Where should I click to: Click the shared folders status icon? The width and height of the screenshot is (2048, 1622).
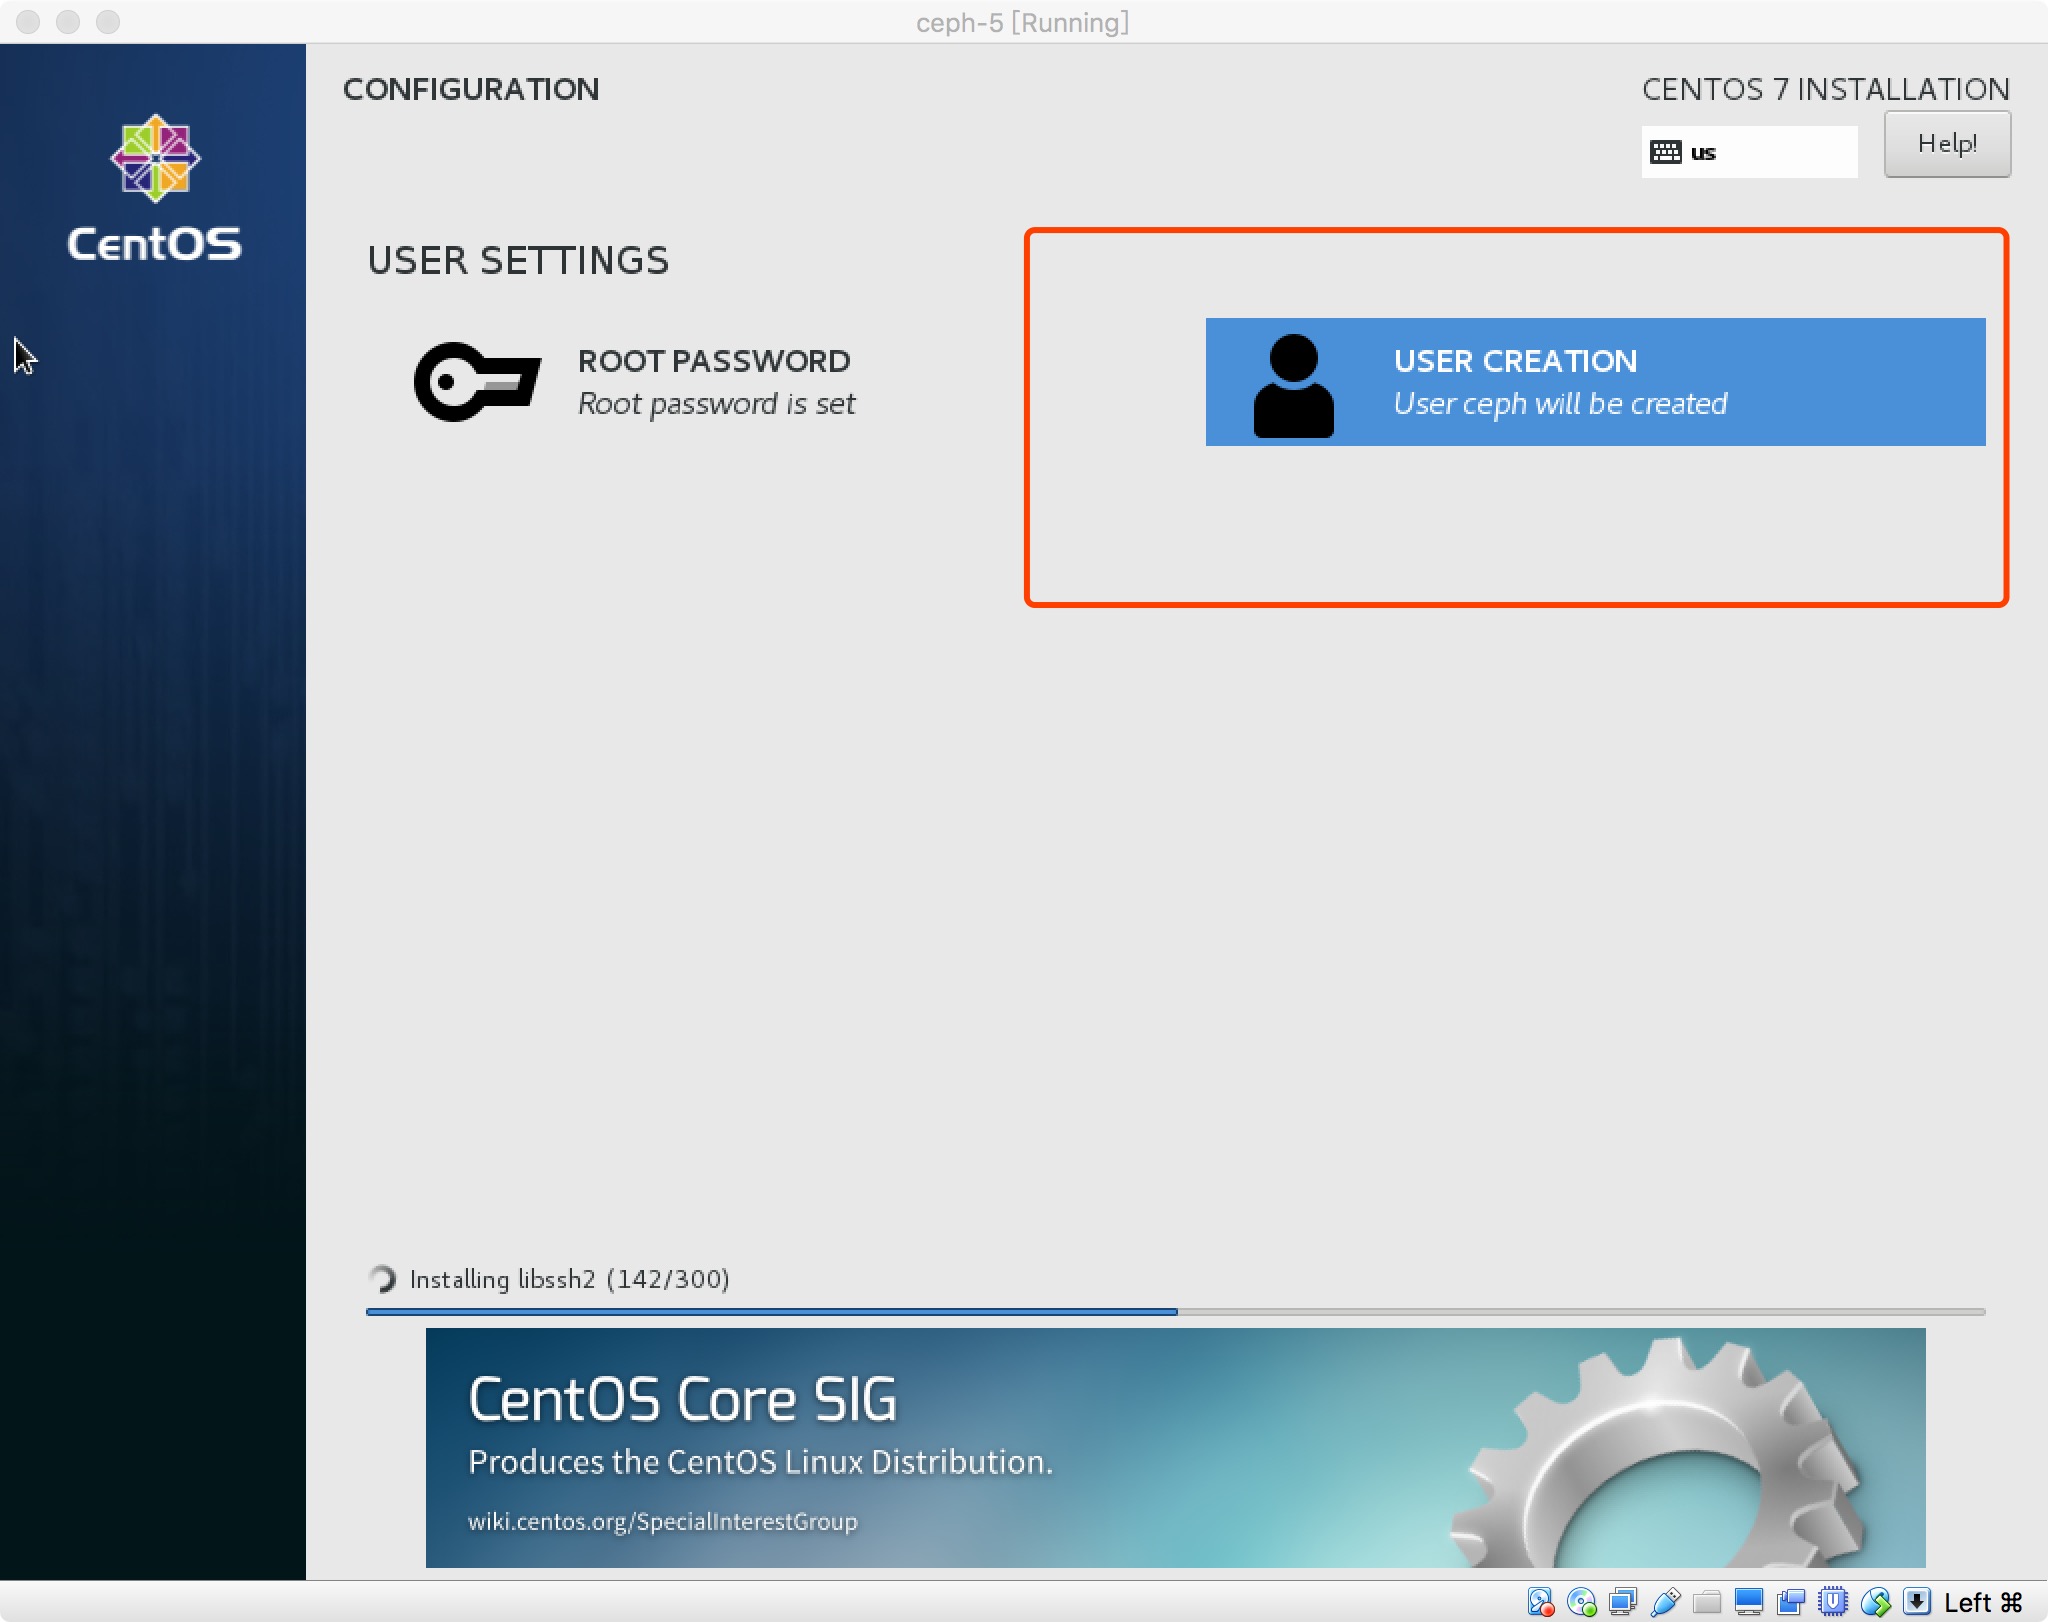click(1707, 1602)
